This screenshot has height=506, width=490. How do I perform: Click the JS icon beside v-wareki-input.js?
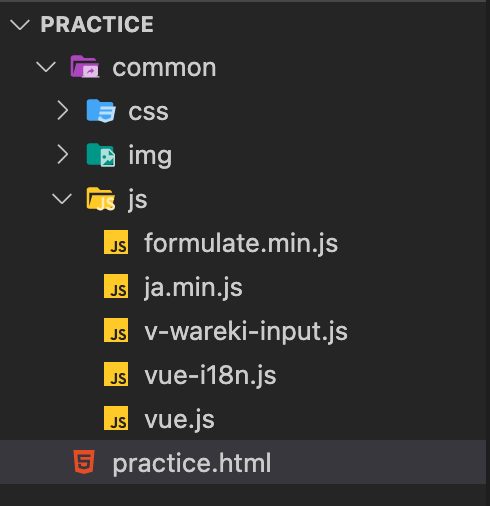pyautogui.click(x=116, y=330)
